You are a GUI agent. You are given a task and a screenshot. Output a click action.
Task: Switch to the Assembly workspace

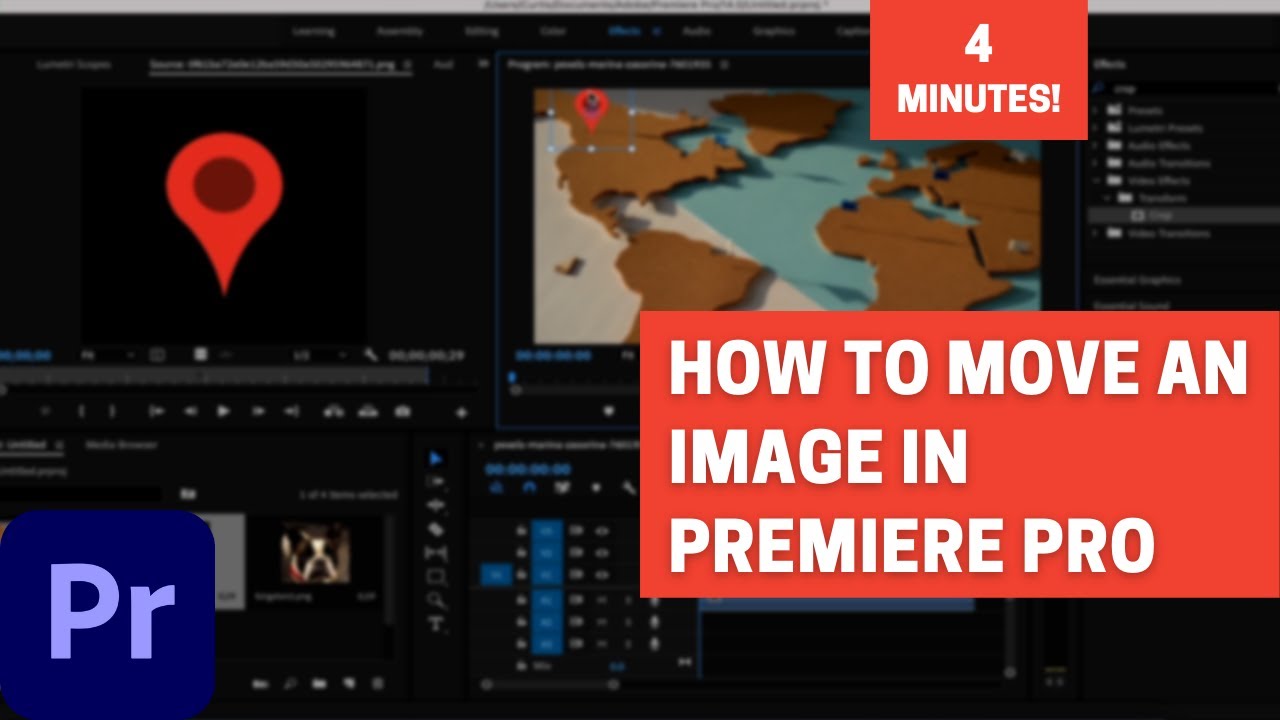399,31
